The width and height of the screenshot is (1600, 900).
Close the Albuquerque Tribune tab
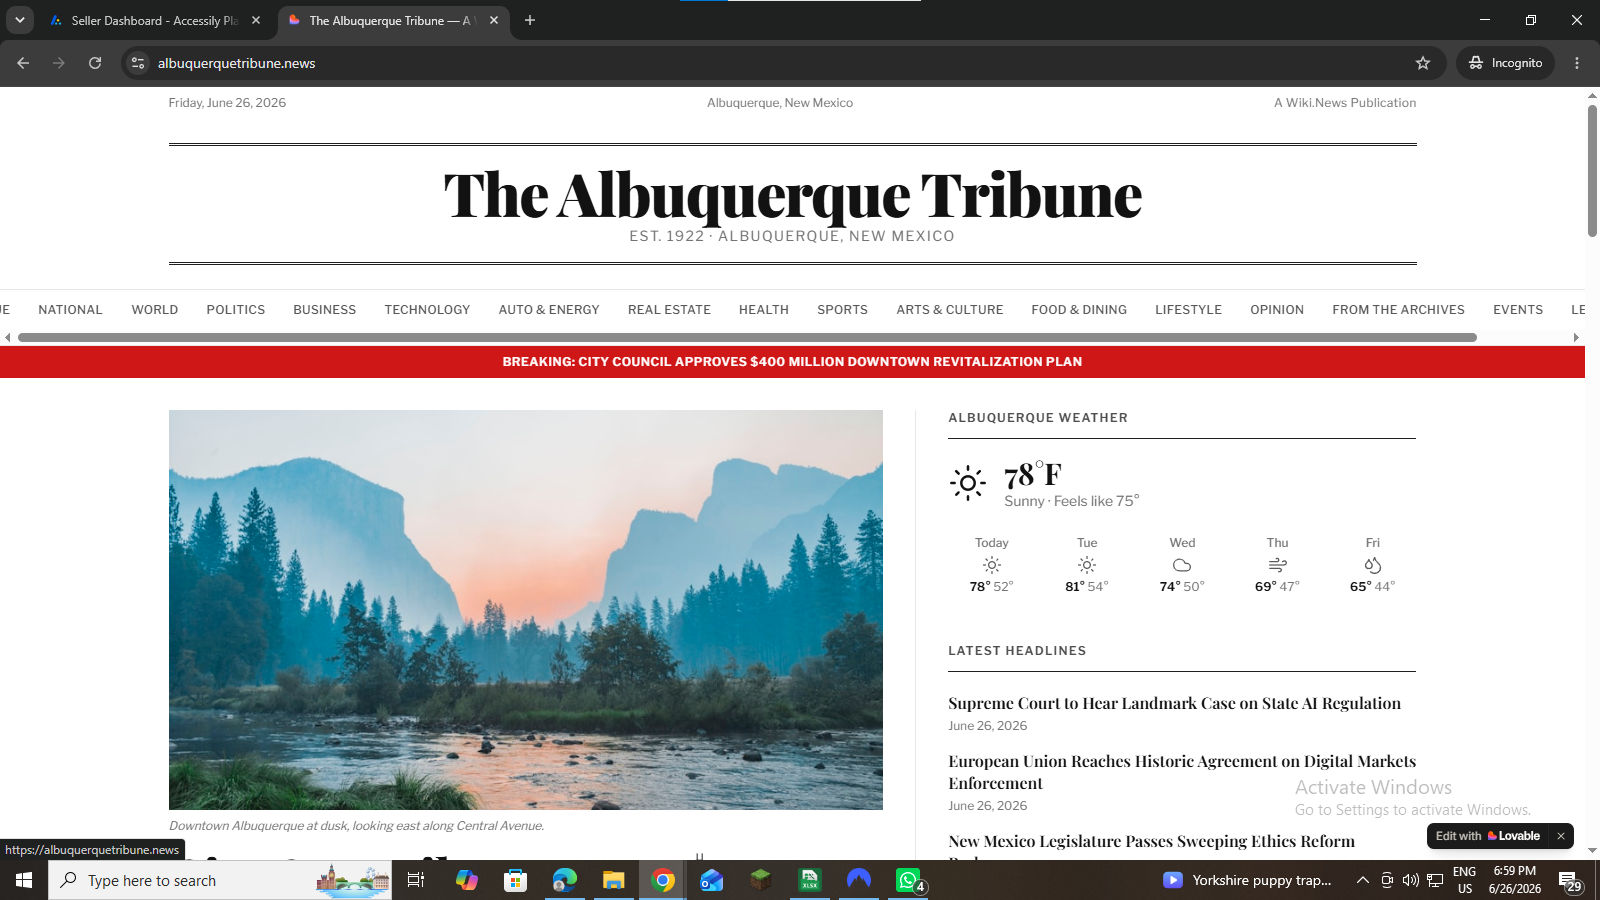tap(494, 20)
